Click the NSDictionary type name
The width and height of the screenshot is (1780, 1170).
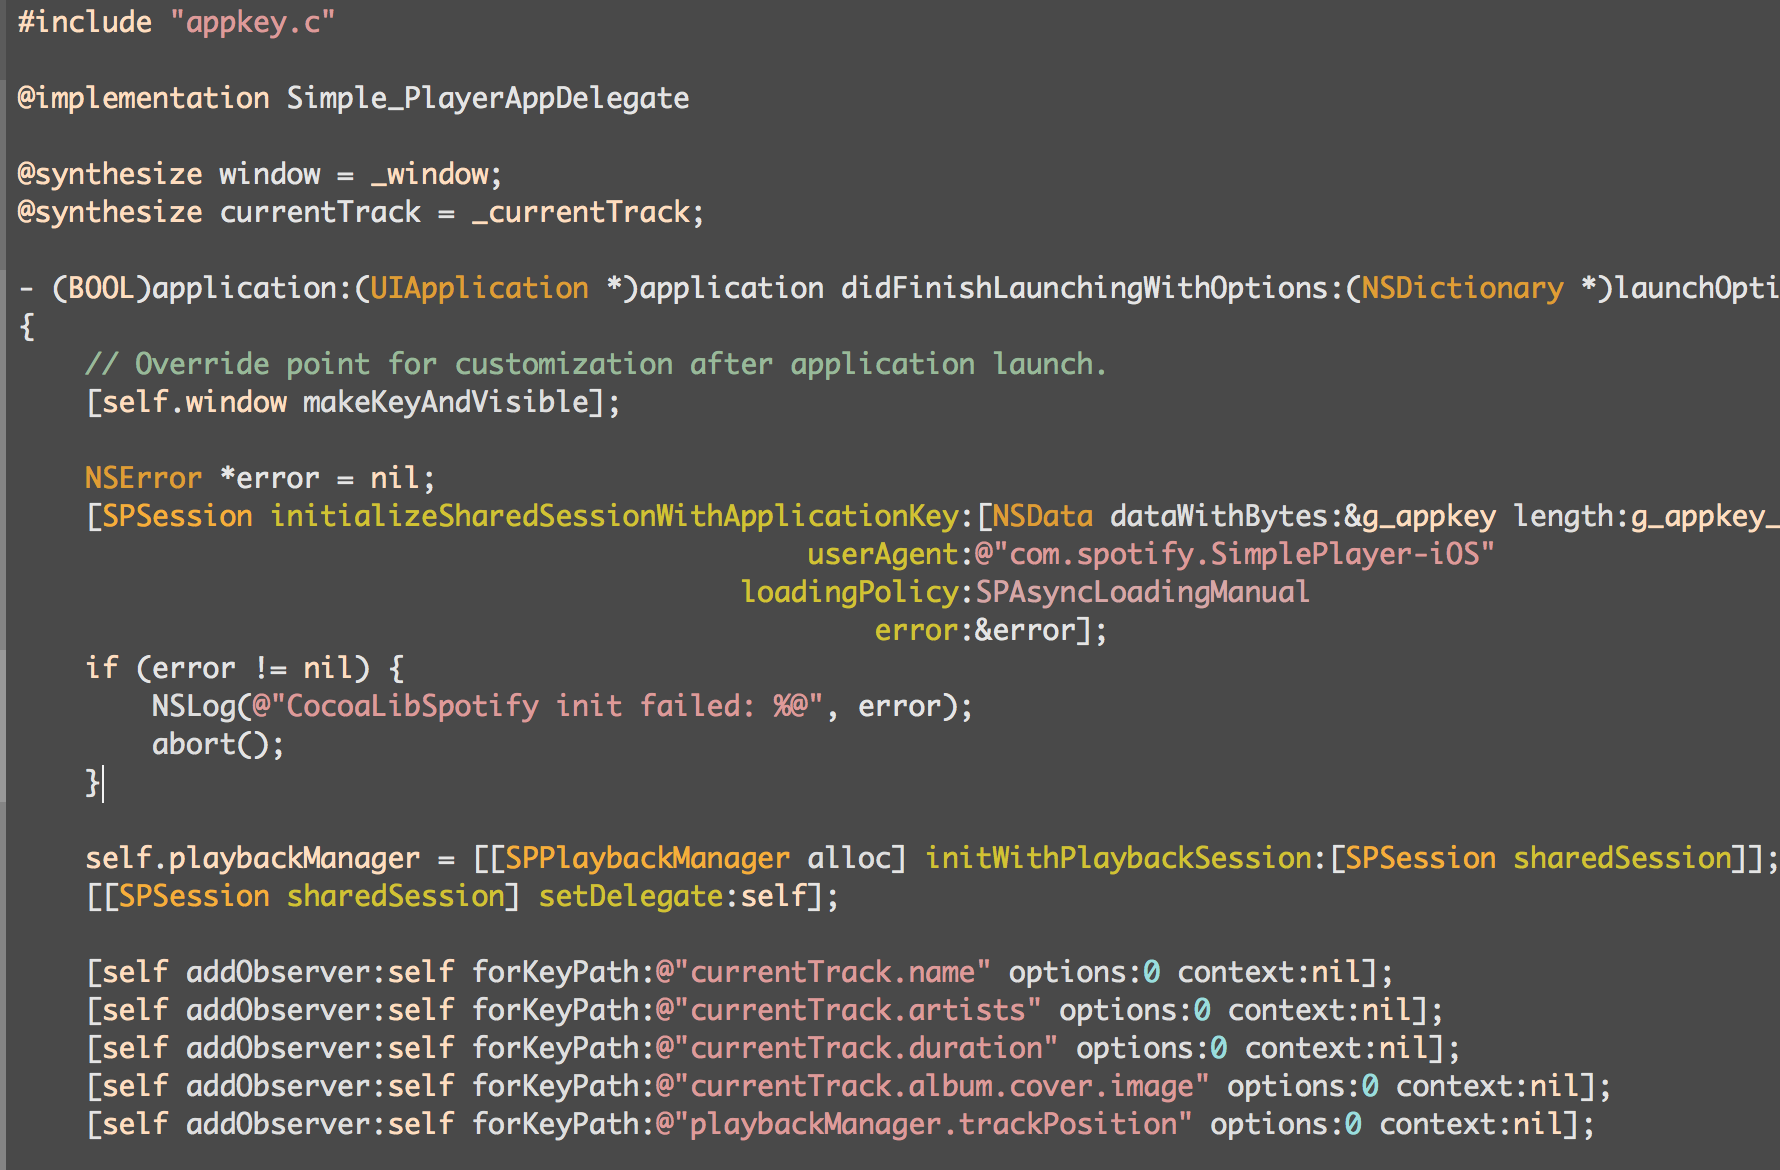(x=1462, y=288)
